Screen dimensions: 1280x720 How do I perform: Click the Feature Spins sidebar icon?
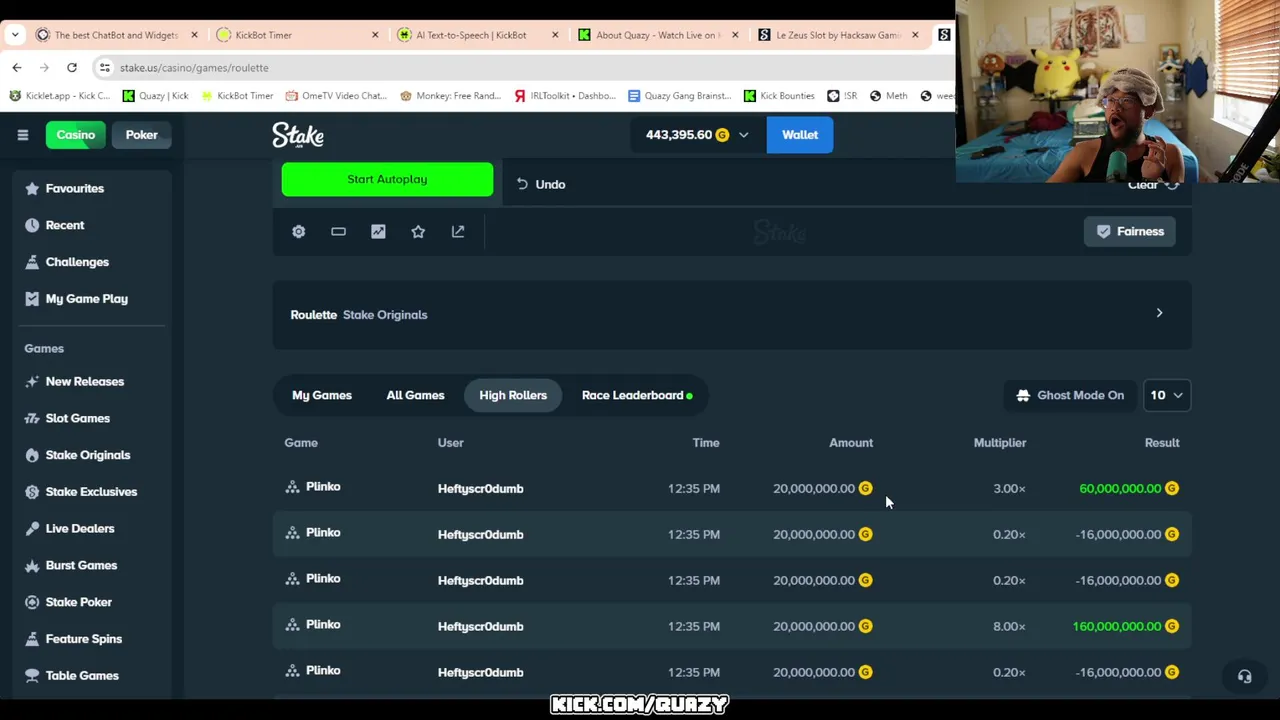pos(32,639)
